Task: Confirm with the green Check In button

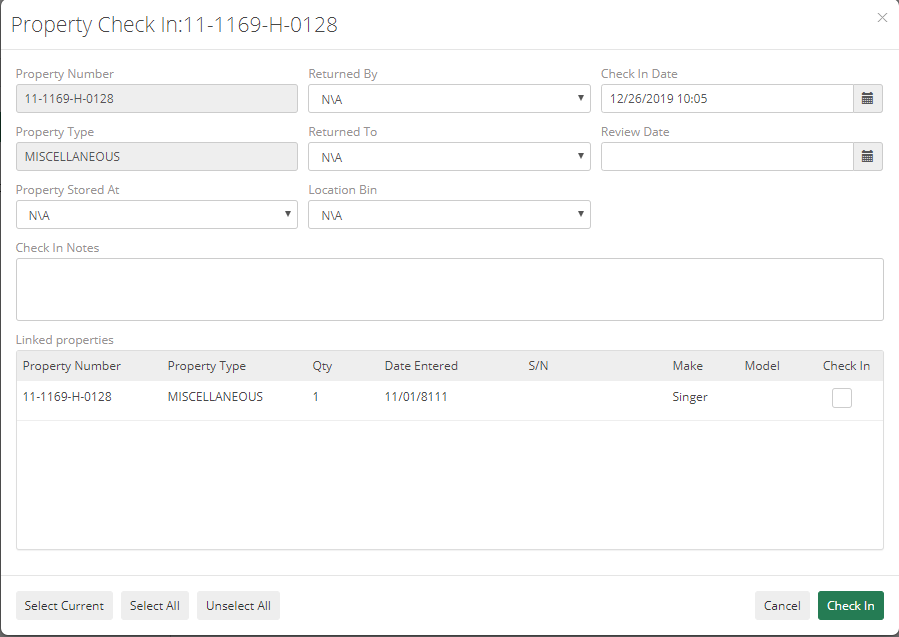Action: [x=851, y=605]
